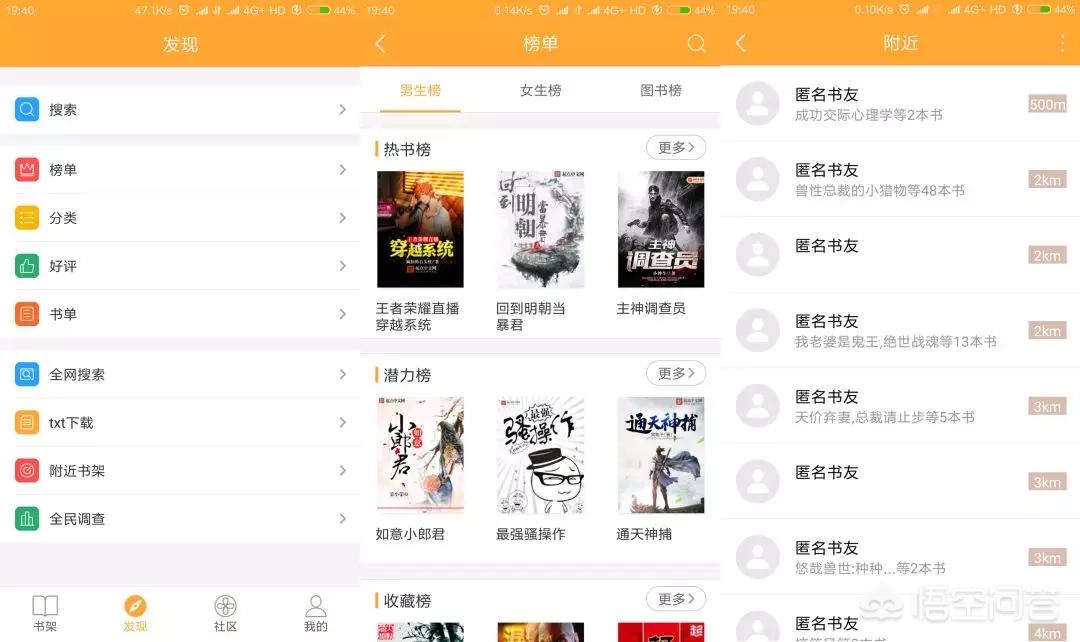This screenshot has height=642, width=1080.
Task: Tap the 500m distance badge
Action: coord(1047,104)
